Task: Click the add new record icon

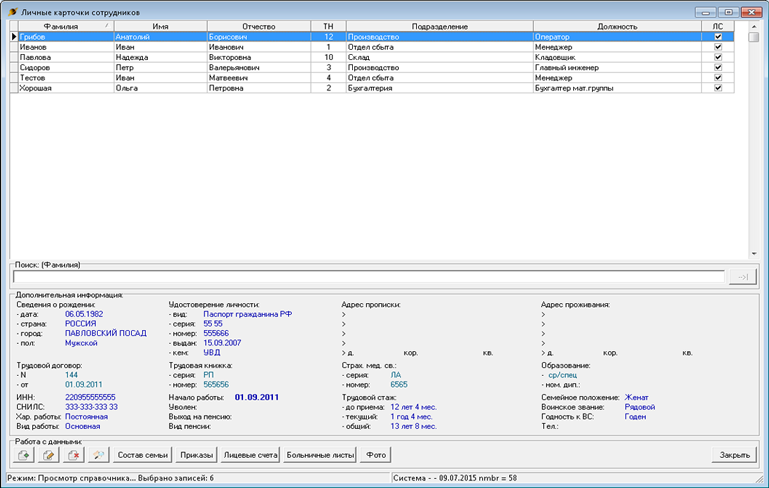Action: coord(23,455)
